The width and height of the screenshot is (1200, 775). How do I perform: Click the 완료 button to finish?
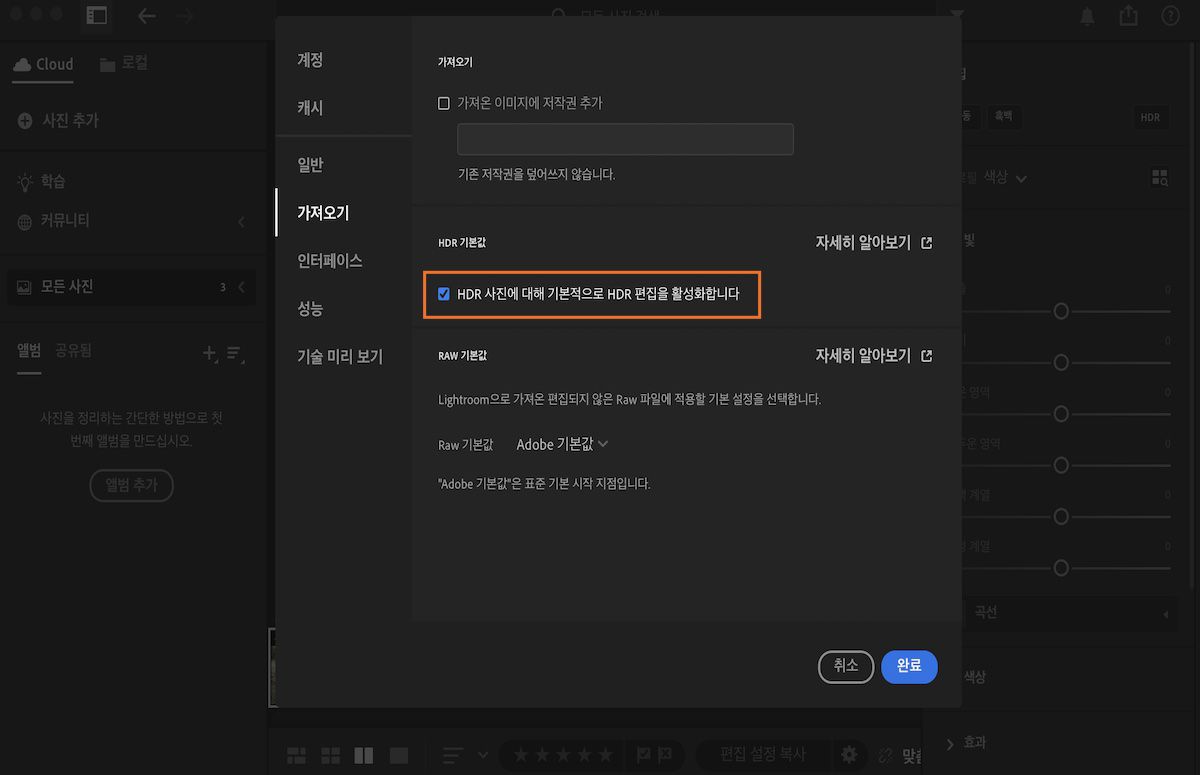click(x=909, y=666)
